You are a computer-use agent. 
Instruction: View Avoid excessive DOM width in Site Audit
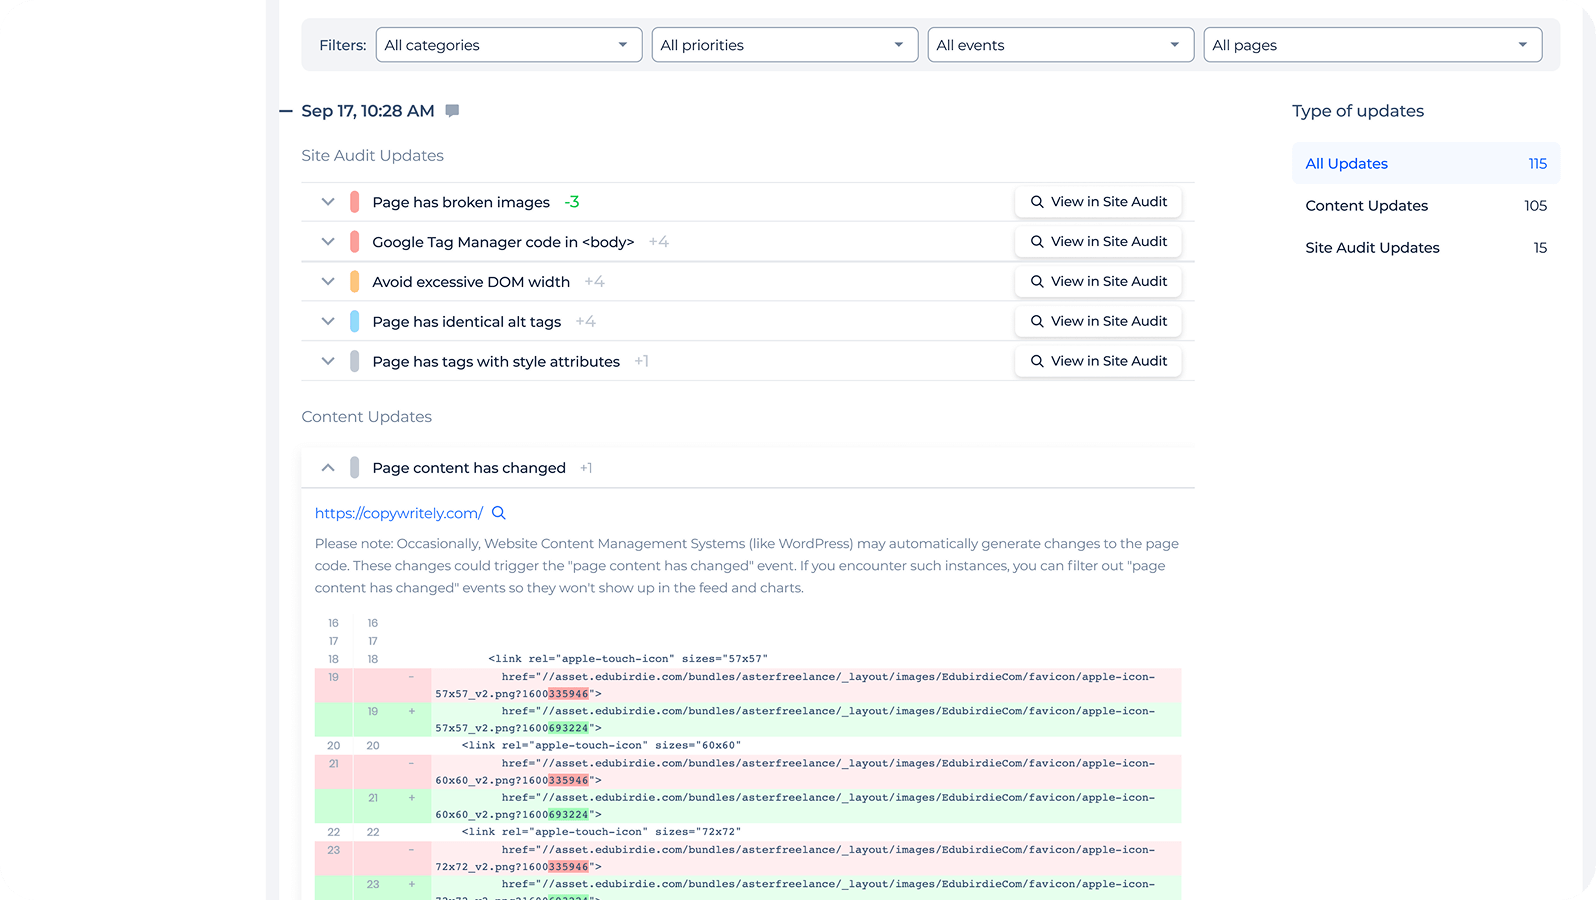(1098, 282)
